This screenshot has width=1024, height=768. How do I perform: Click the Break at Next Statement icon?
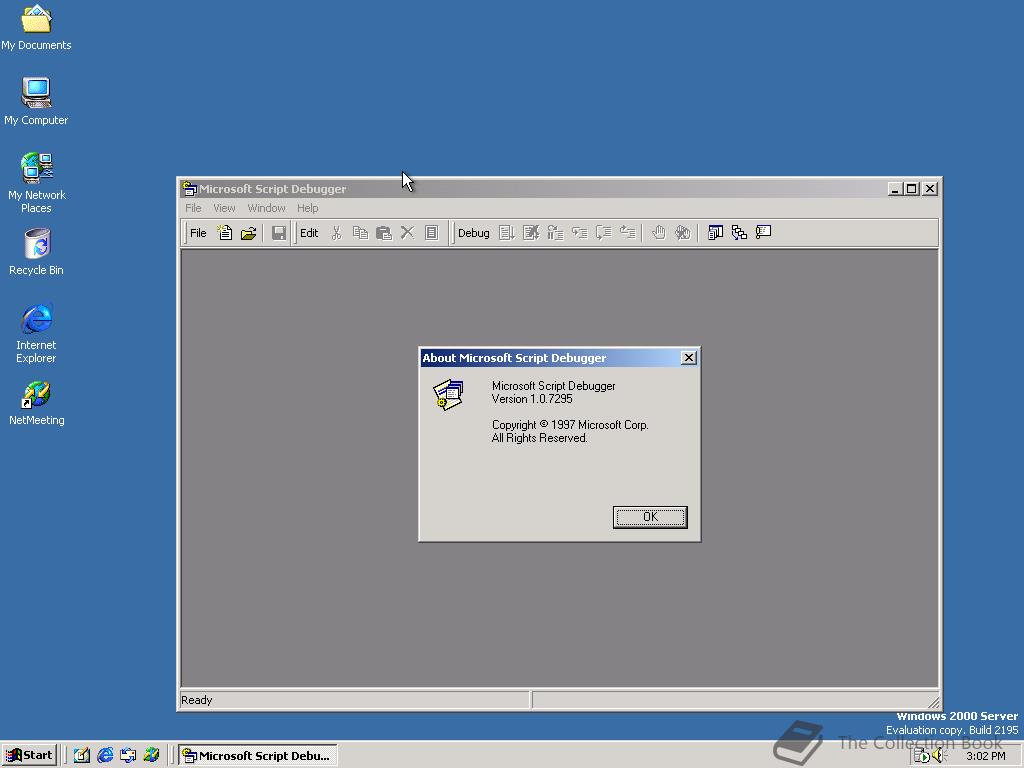[x=555, y=232]
